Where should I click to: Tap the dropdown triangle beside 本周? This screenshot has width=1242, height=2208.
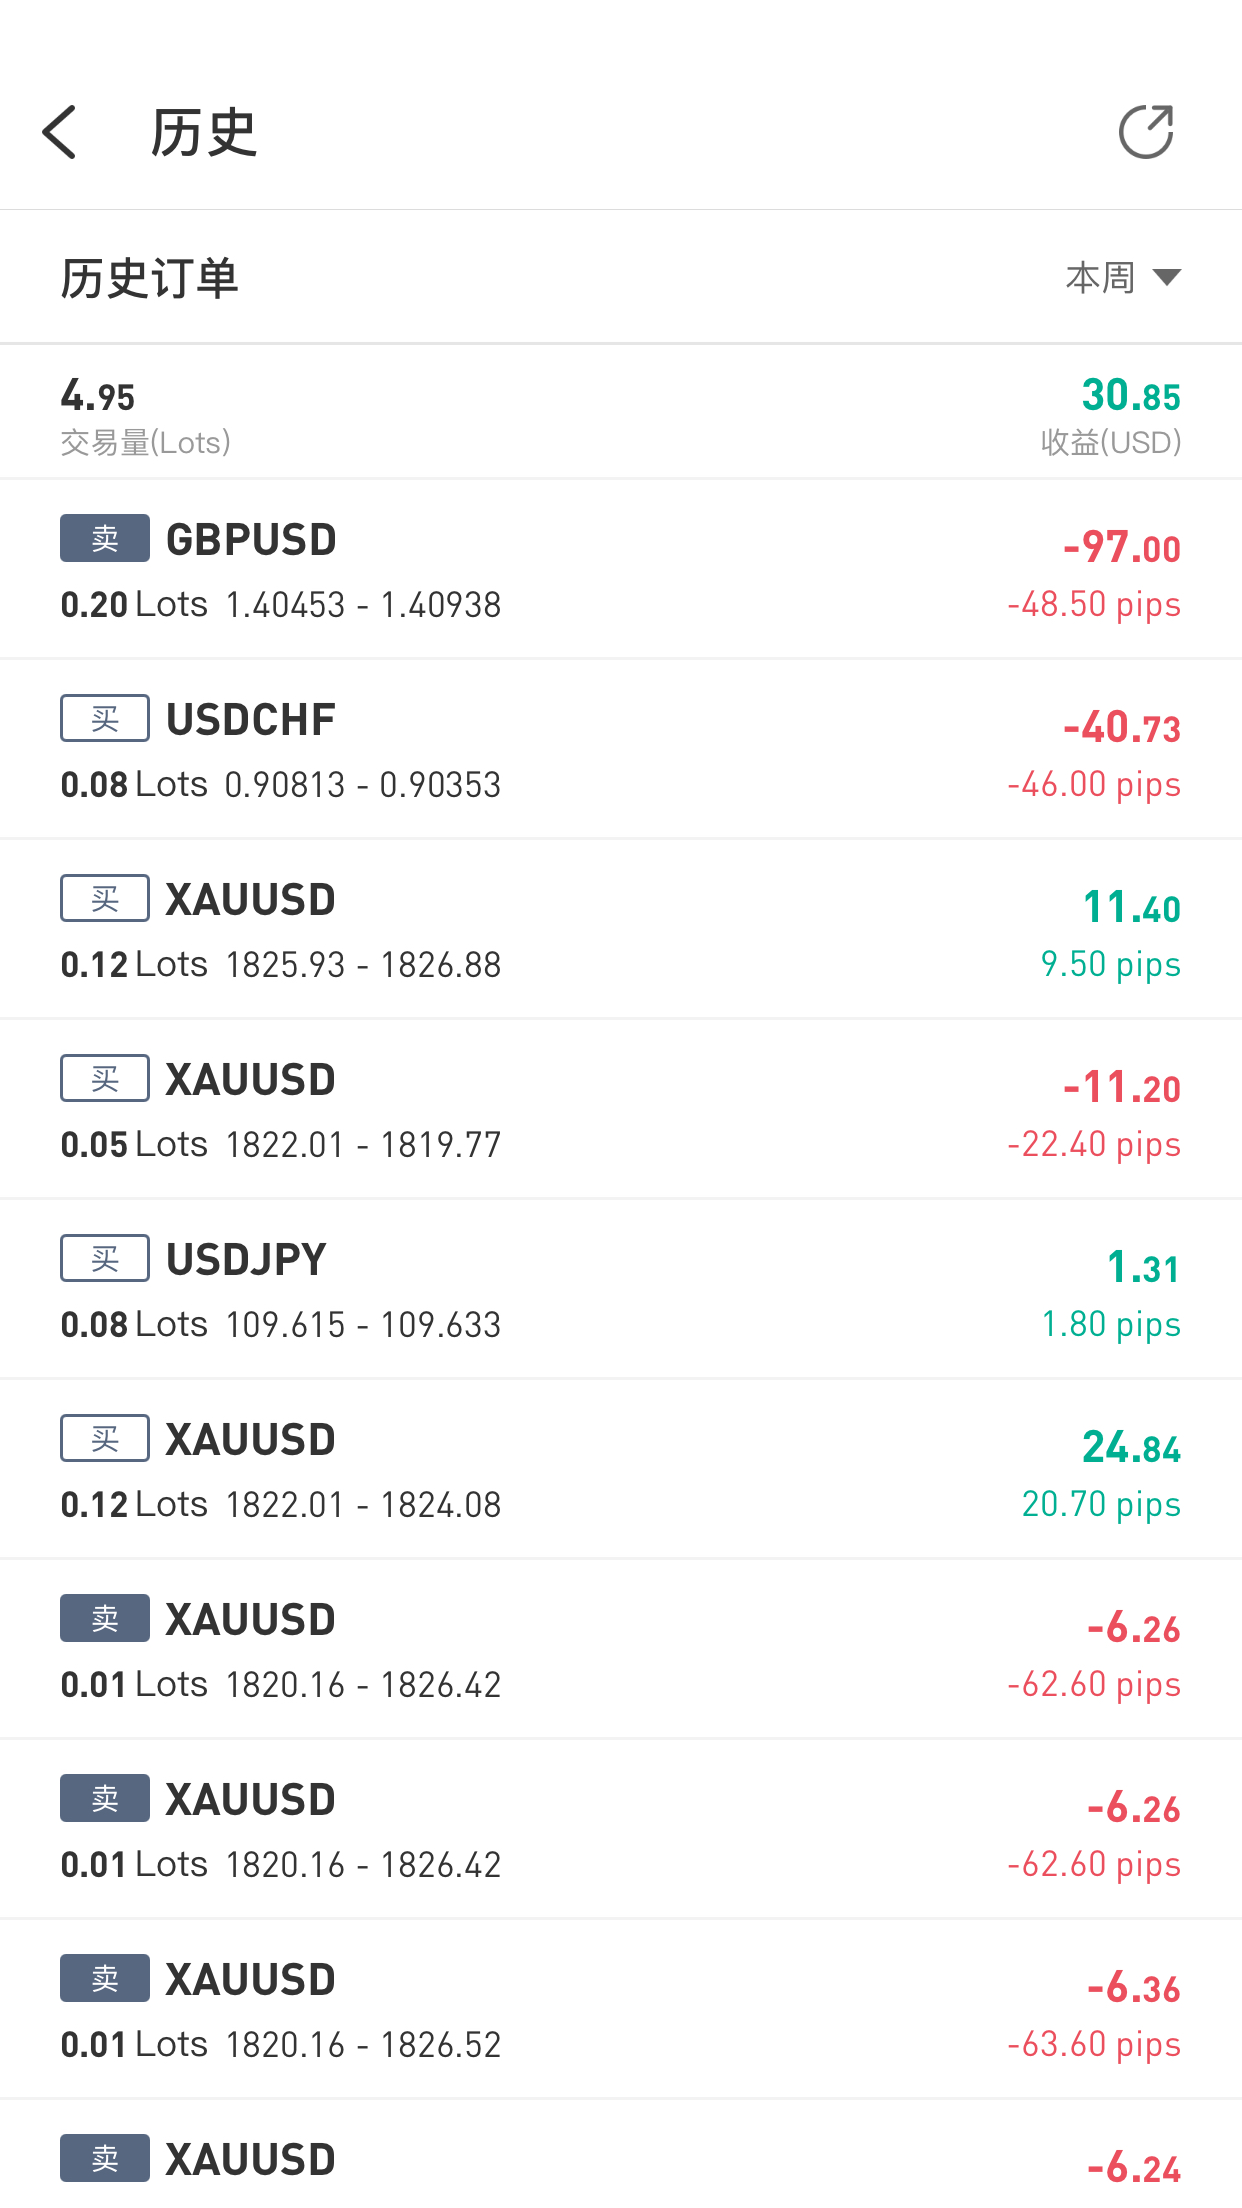point(1167,277)
